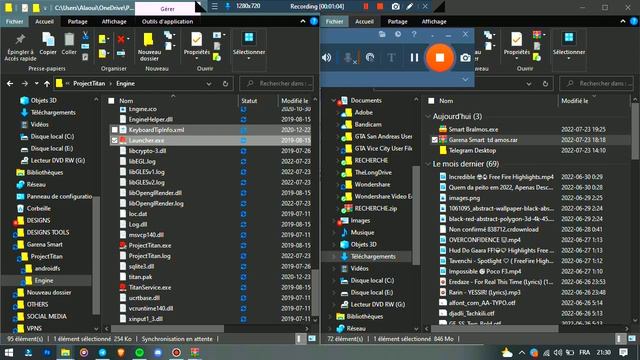The width and height of the screenshot is (640, 360).
Task: Click Coller in left window ribbon
Action: point(69,43)
